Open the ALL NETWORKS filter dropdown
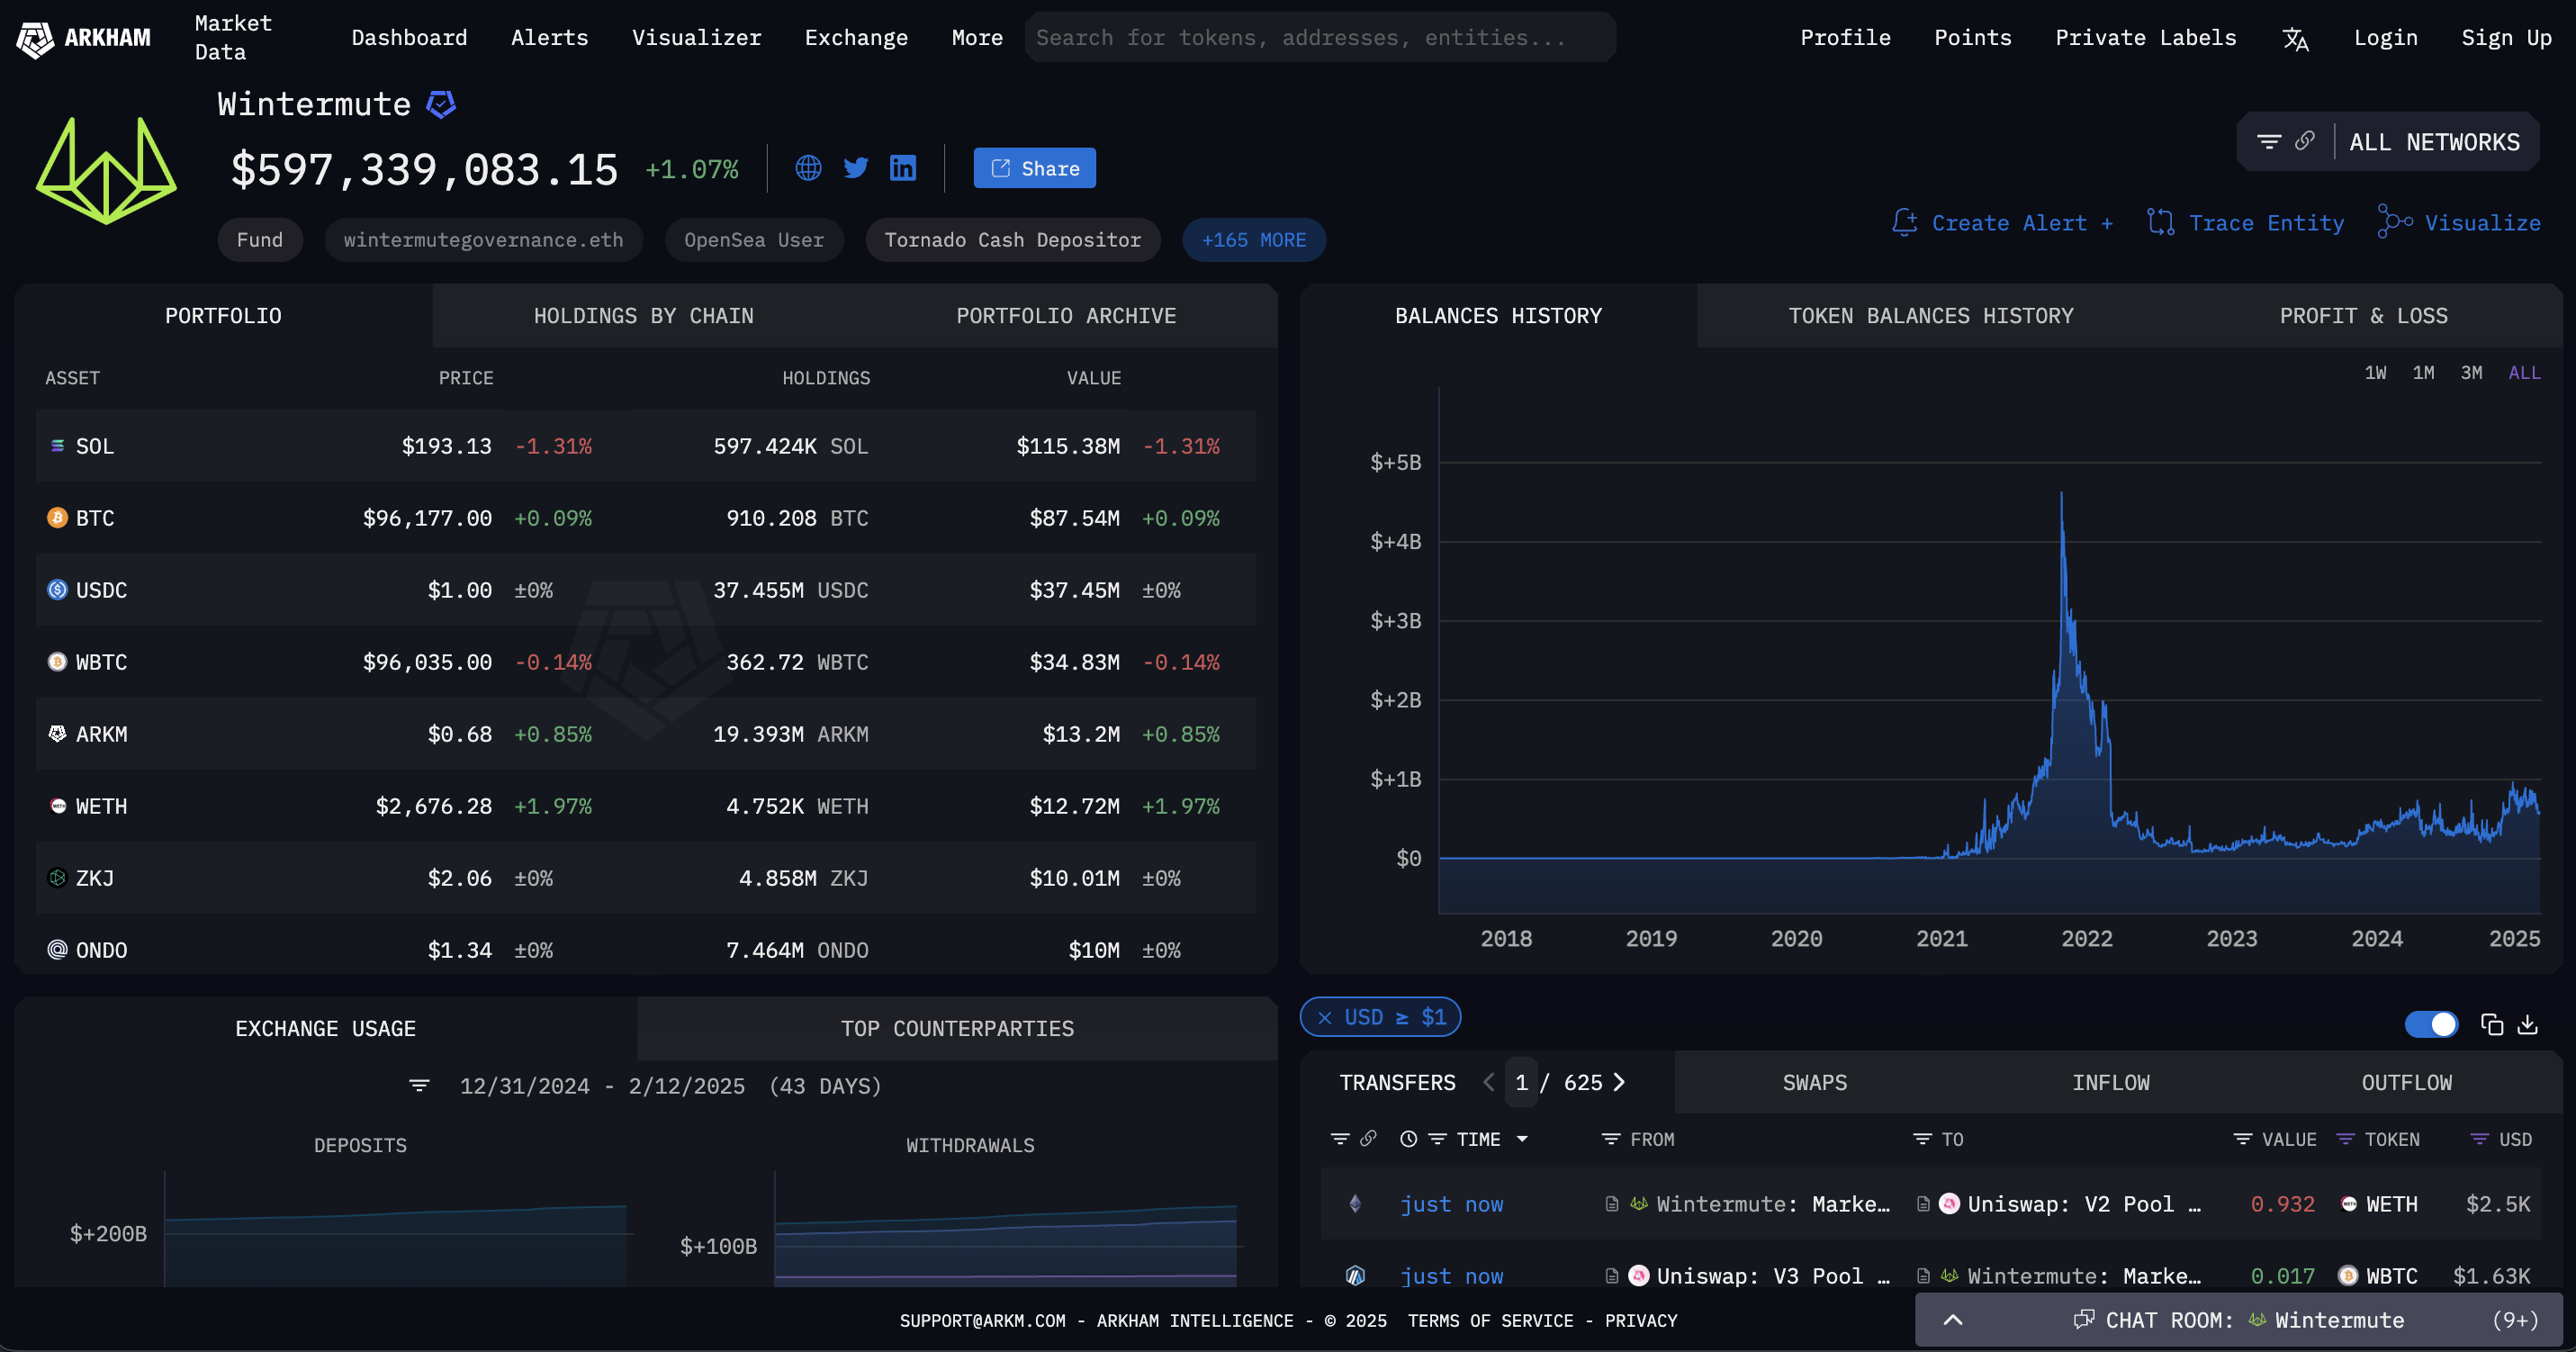Viewport: 2576px width, 1352px height. click(x=2433, y=142)
